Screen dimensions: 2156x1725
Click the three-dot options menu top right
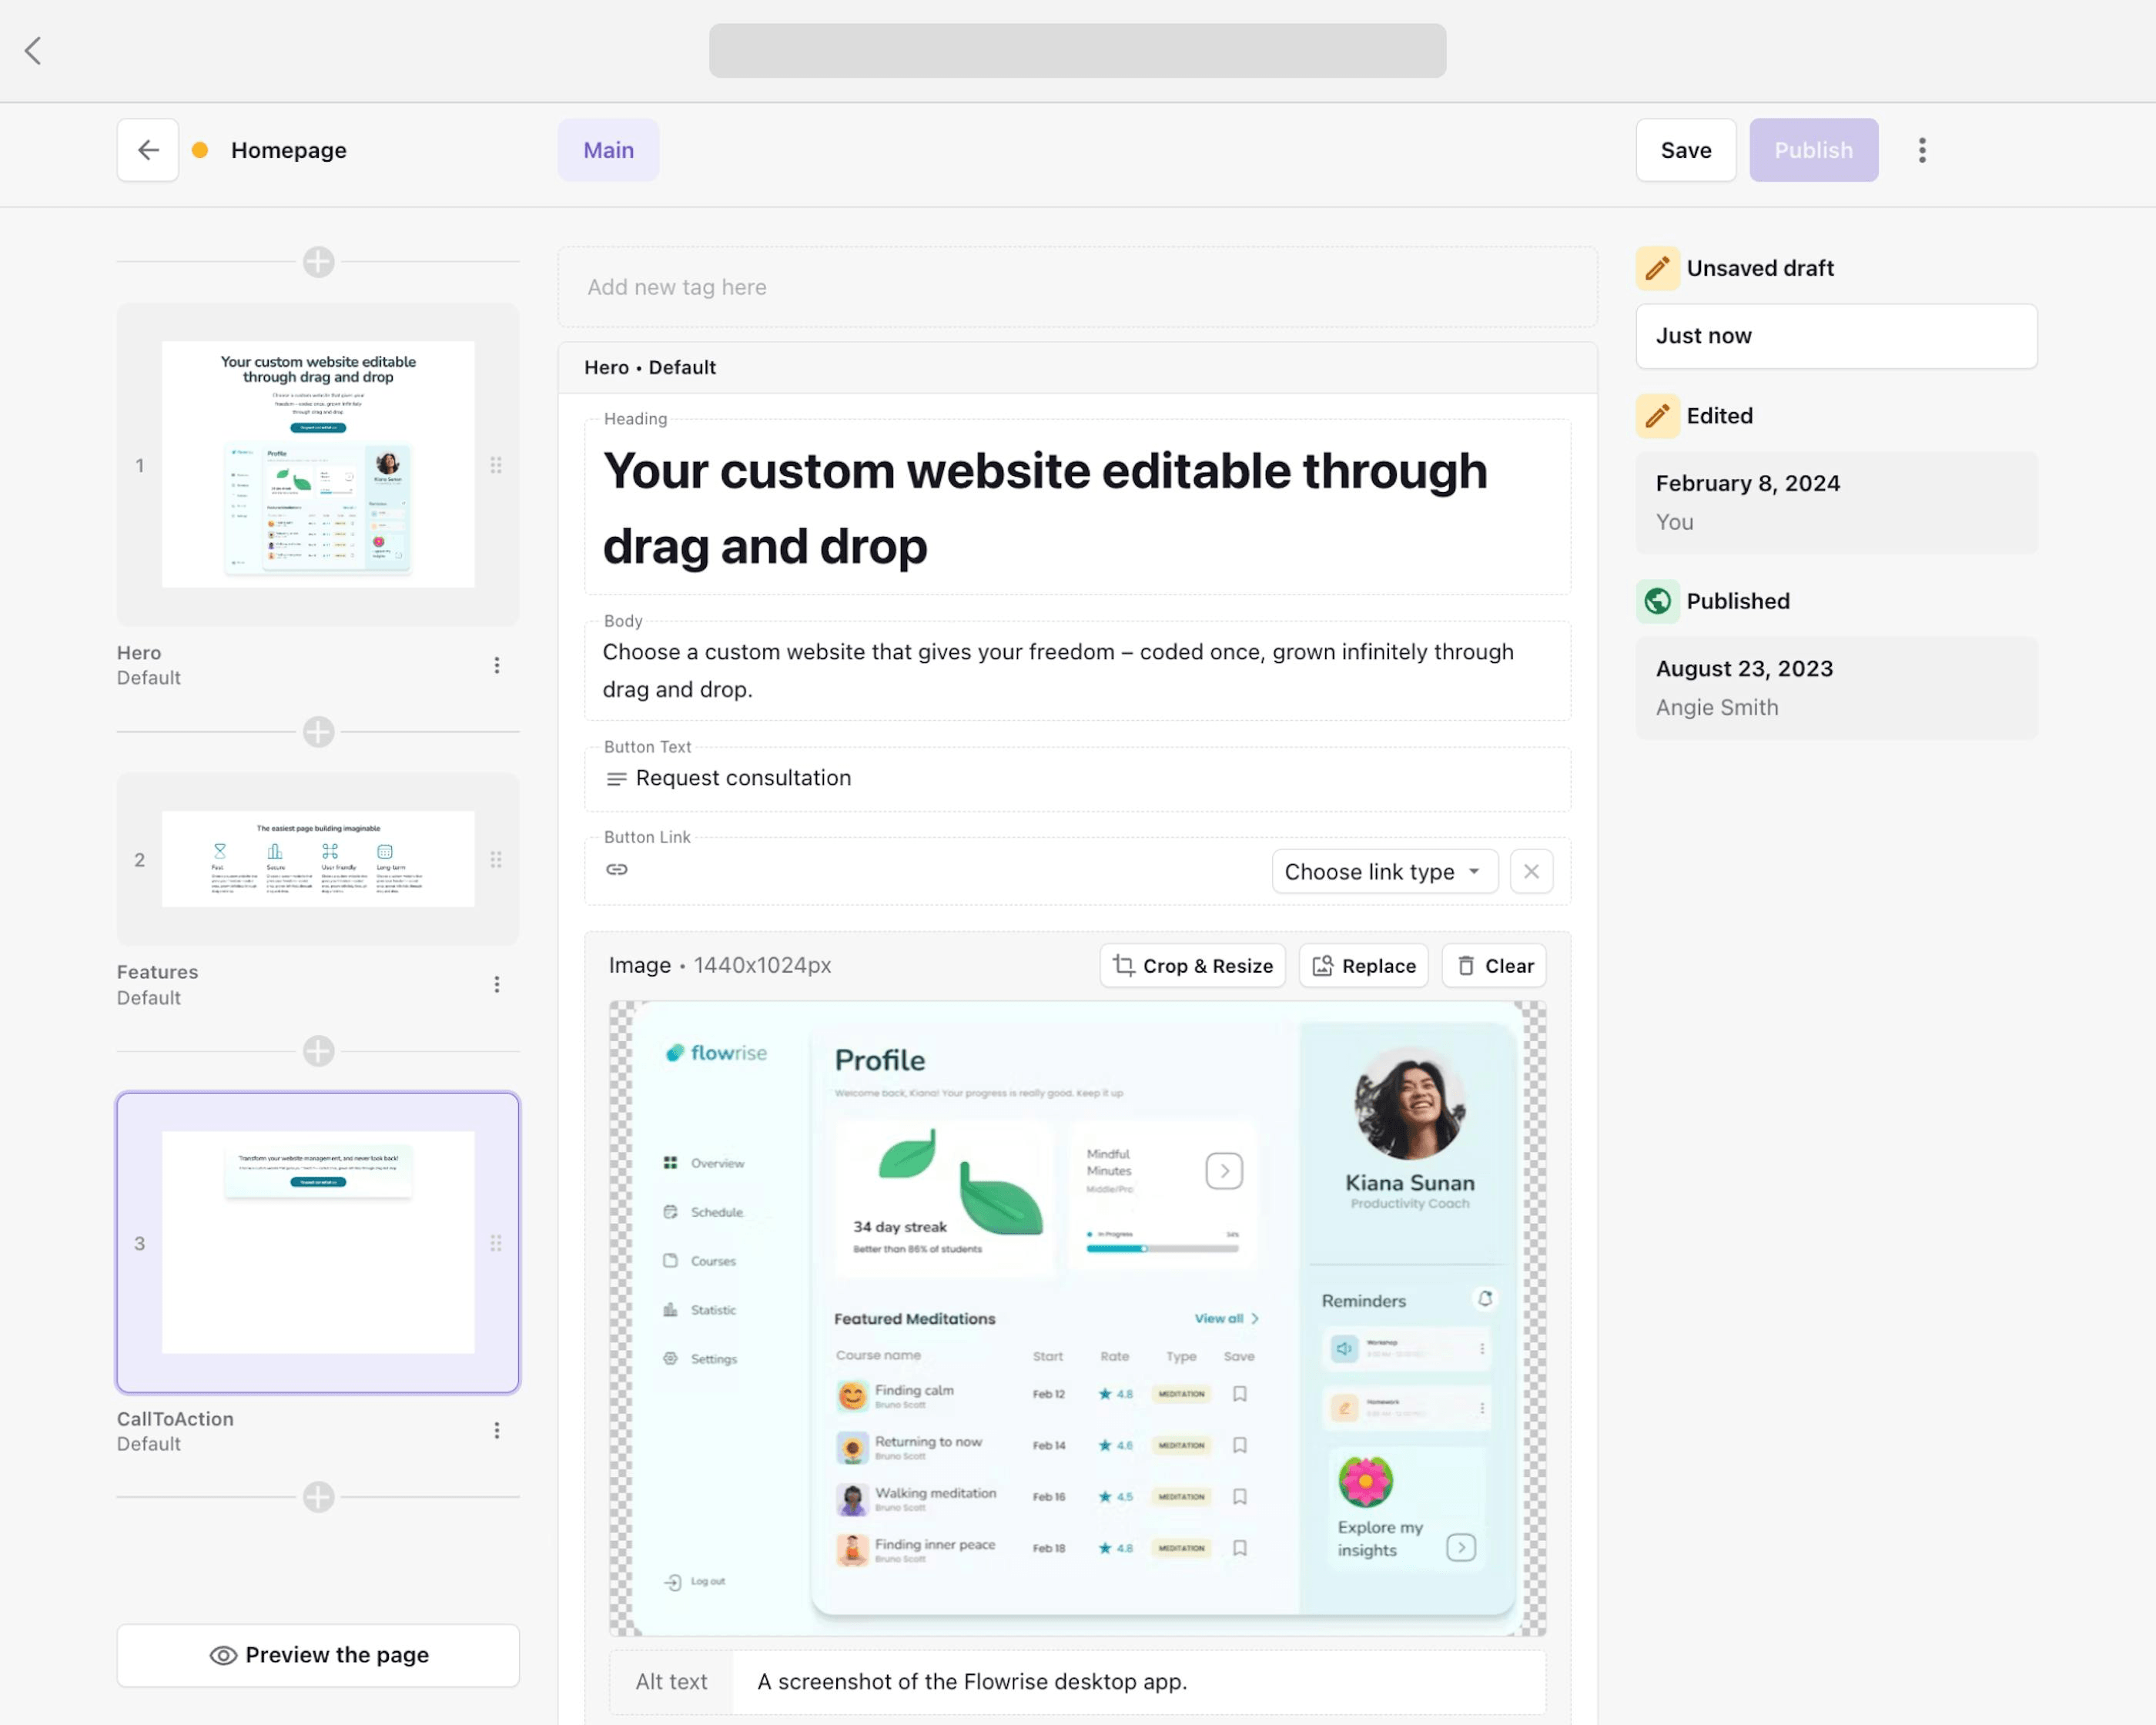coord(1923,149)
